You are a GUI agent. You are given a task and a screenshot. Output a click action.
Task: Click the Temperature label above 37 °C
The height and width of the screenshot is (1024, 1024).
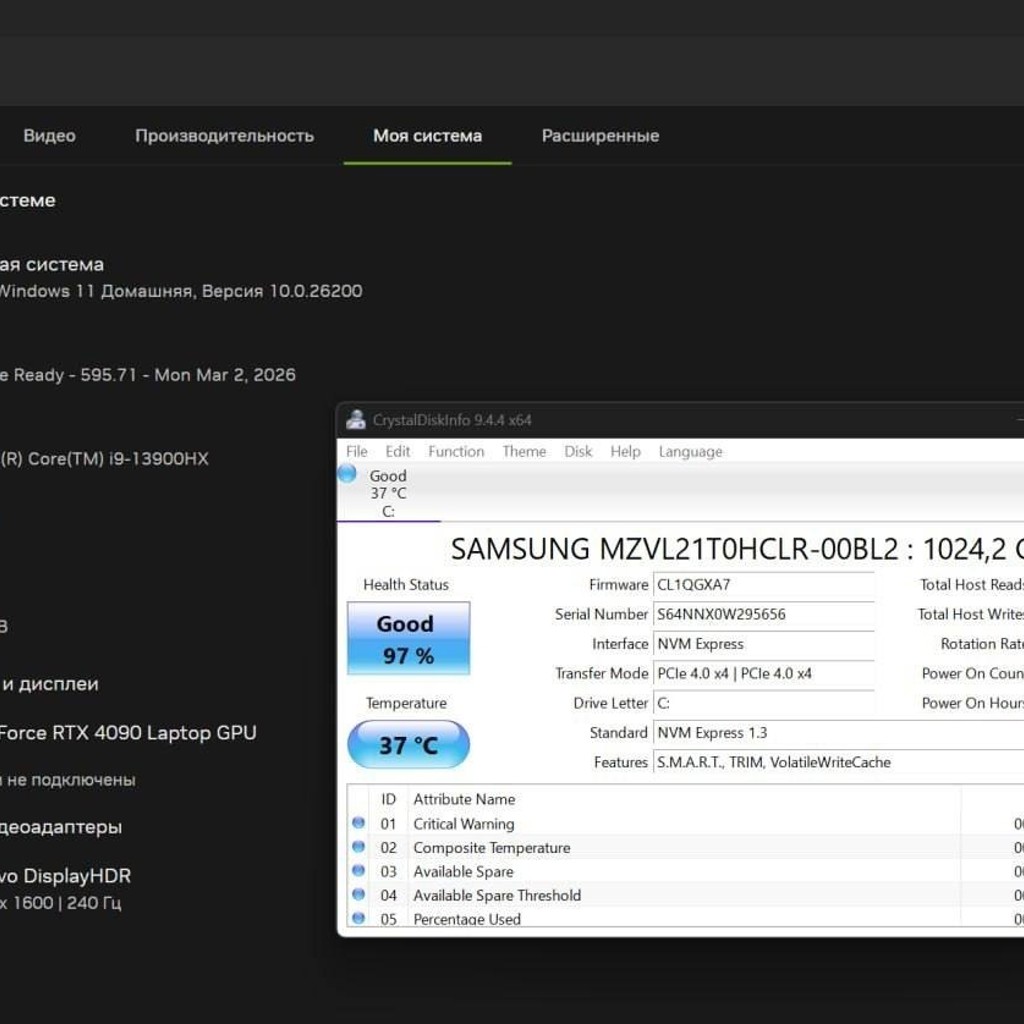pos(406,703)
